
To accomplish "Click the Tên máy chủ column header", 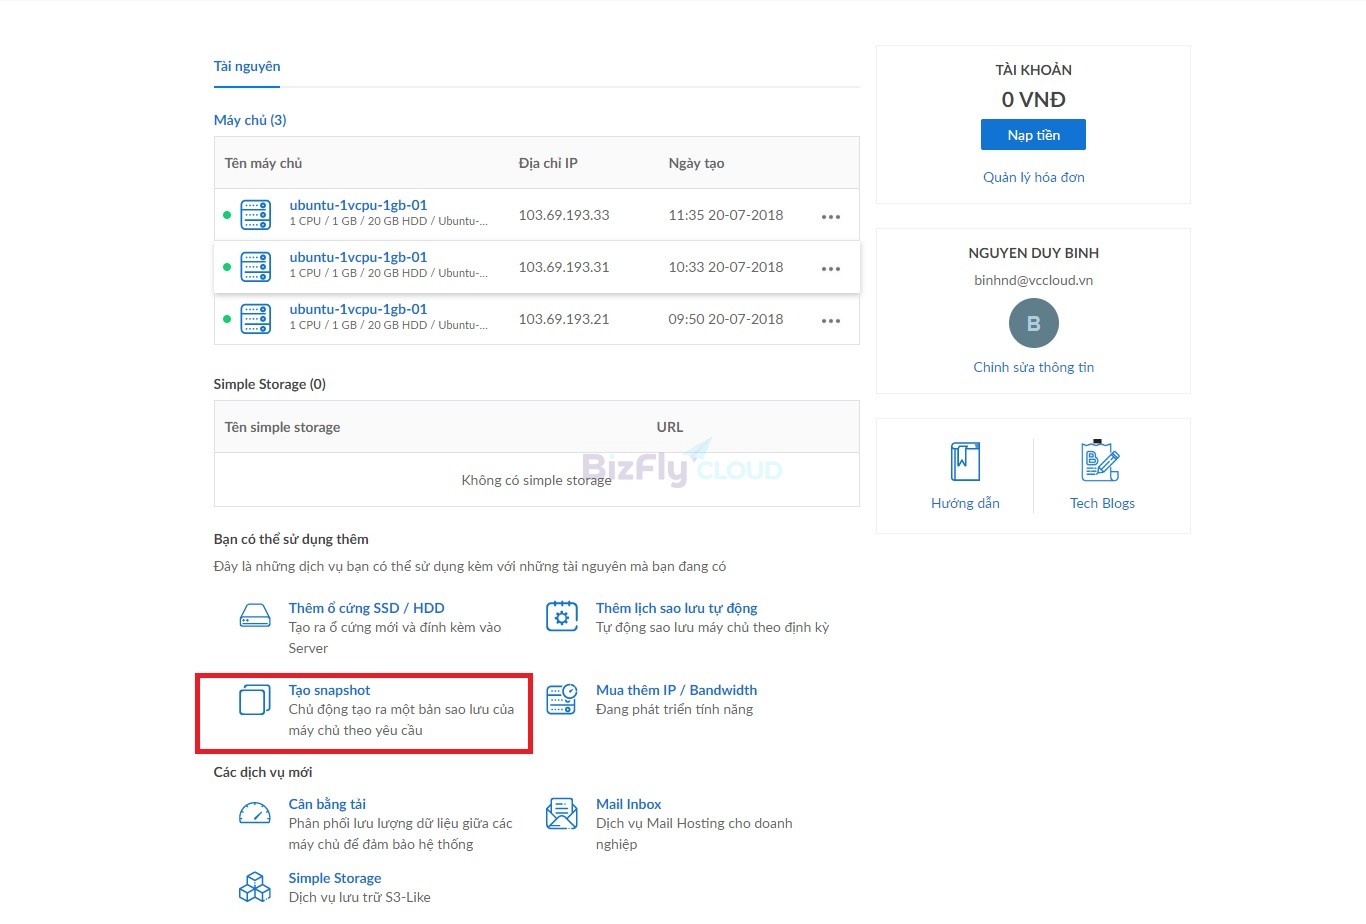I will coord(263,163).
